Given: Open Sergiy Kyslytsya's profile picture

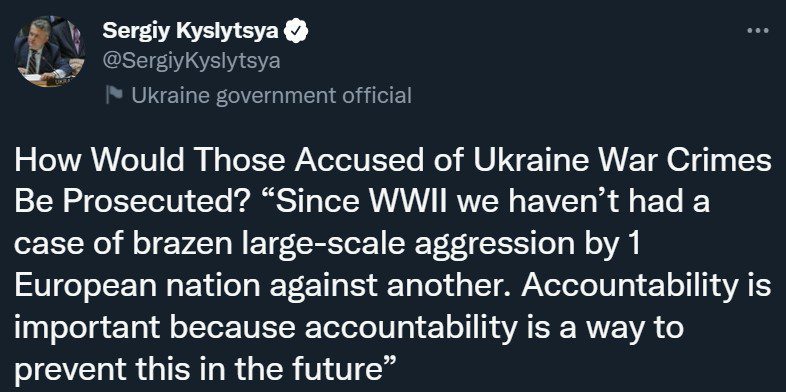Looking at the screenshot, I should coord(49,51).
